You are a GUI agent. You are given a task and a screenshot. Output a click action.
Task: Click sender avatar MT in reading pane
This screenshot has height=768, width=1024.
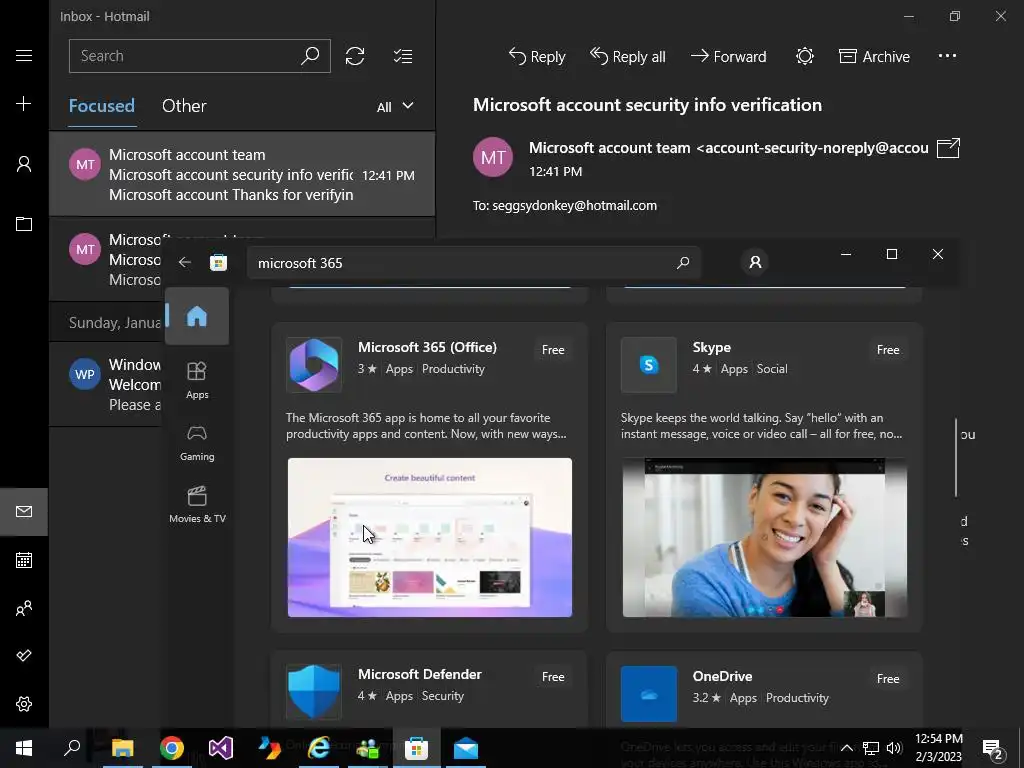[492, 157]
